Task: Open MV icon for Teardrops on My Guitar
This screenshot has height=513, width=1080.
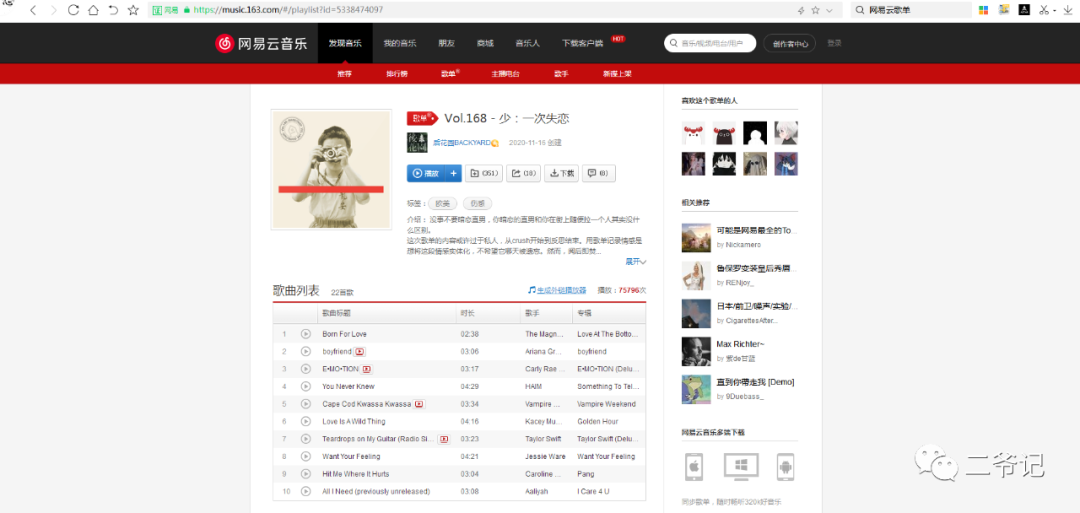Action: (444, 439)
